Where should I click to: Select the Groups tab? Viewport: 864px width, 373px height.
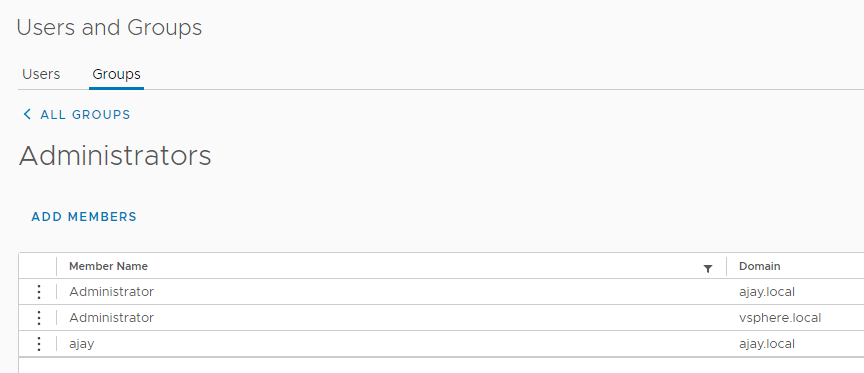[x=116, y=74]
